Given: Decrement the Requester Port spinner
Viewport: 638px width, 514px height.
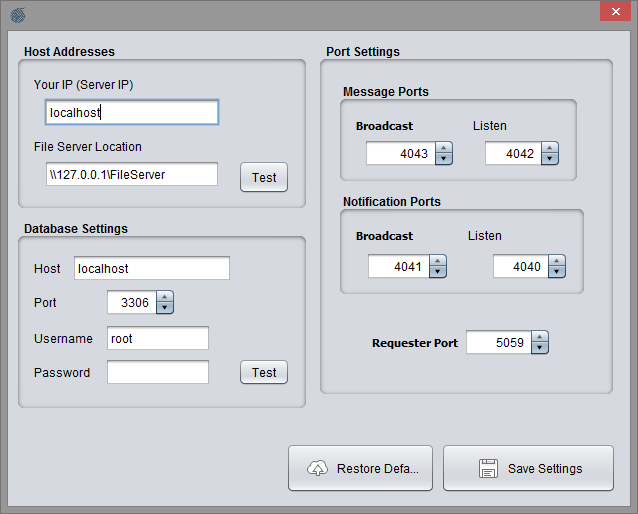Looking at the screenshot, I should tap(540, 348).
